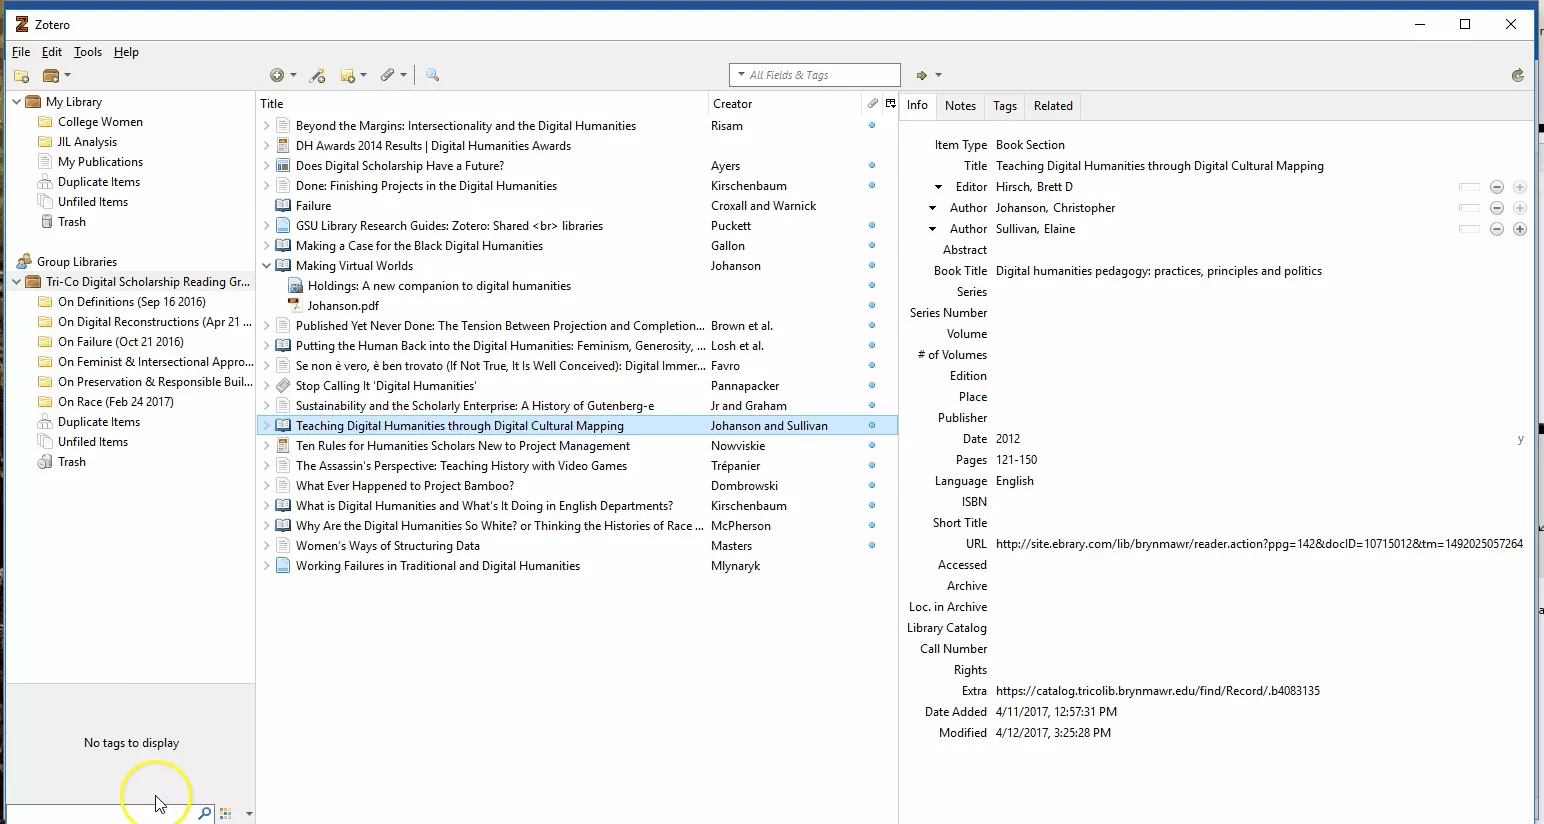Expand Beyond the Margins item
1544x824 pixels.
(267, 126)
